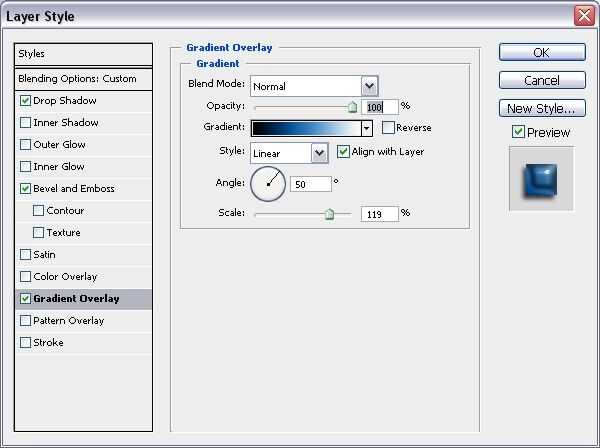The image size is (600, 448).
Task: Toggle the Drop Shadow checkbox
Action: (x=25, y=101)
